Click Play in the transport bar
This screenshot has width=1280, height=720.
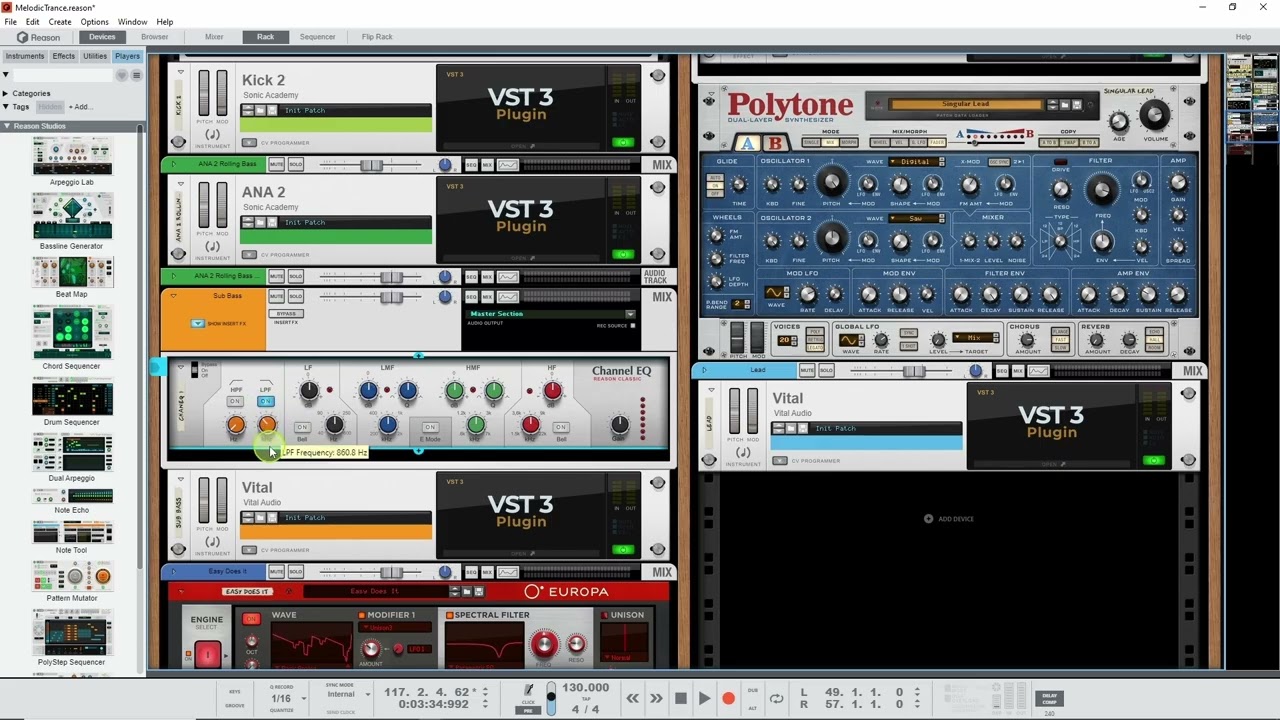(x=704, y=698)
